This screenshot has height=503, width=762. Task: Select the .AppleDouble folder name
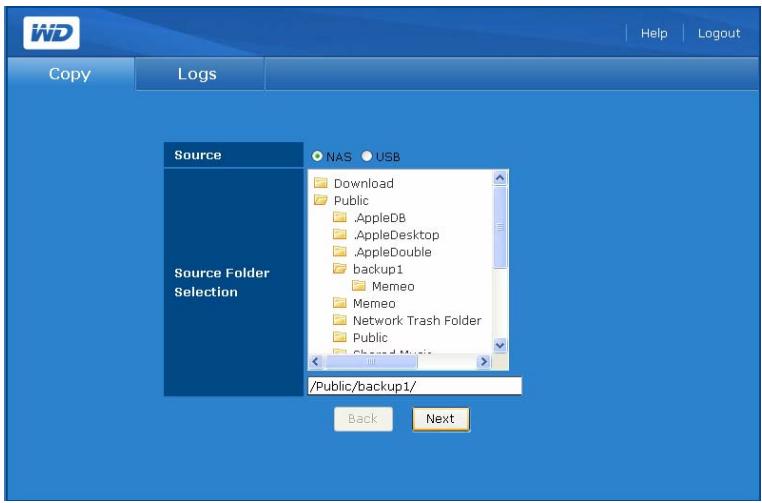click(392, 252)
